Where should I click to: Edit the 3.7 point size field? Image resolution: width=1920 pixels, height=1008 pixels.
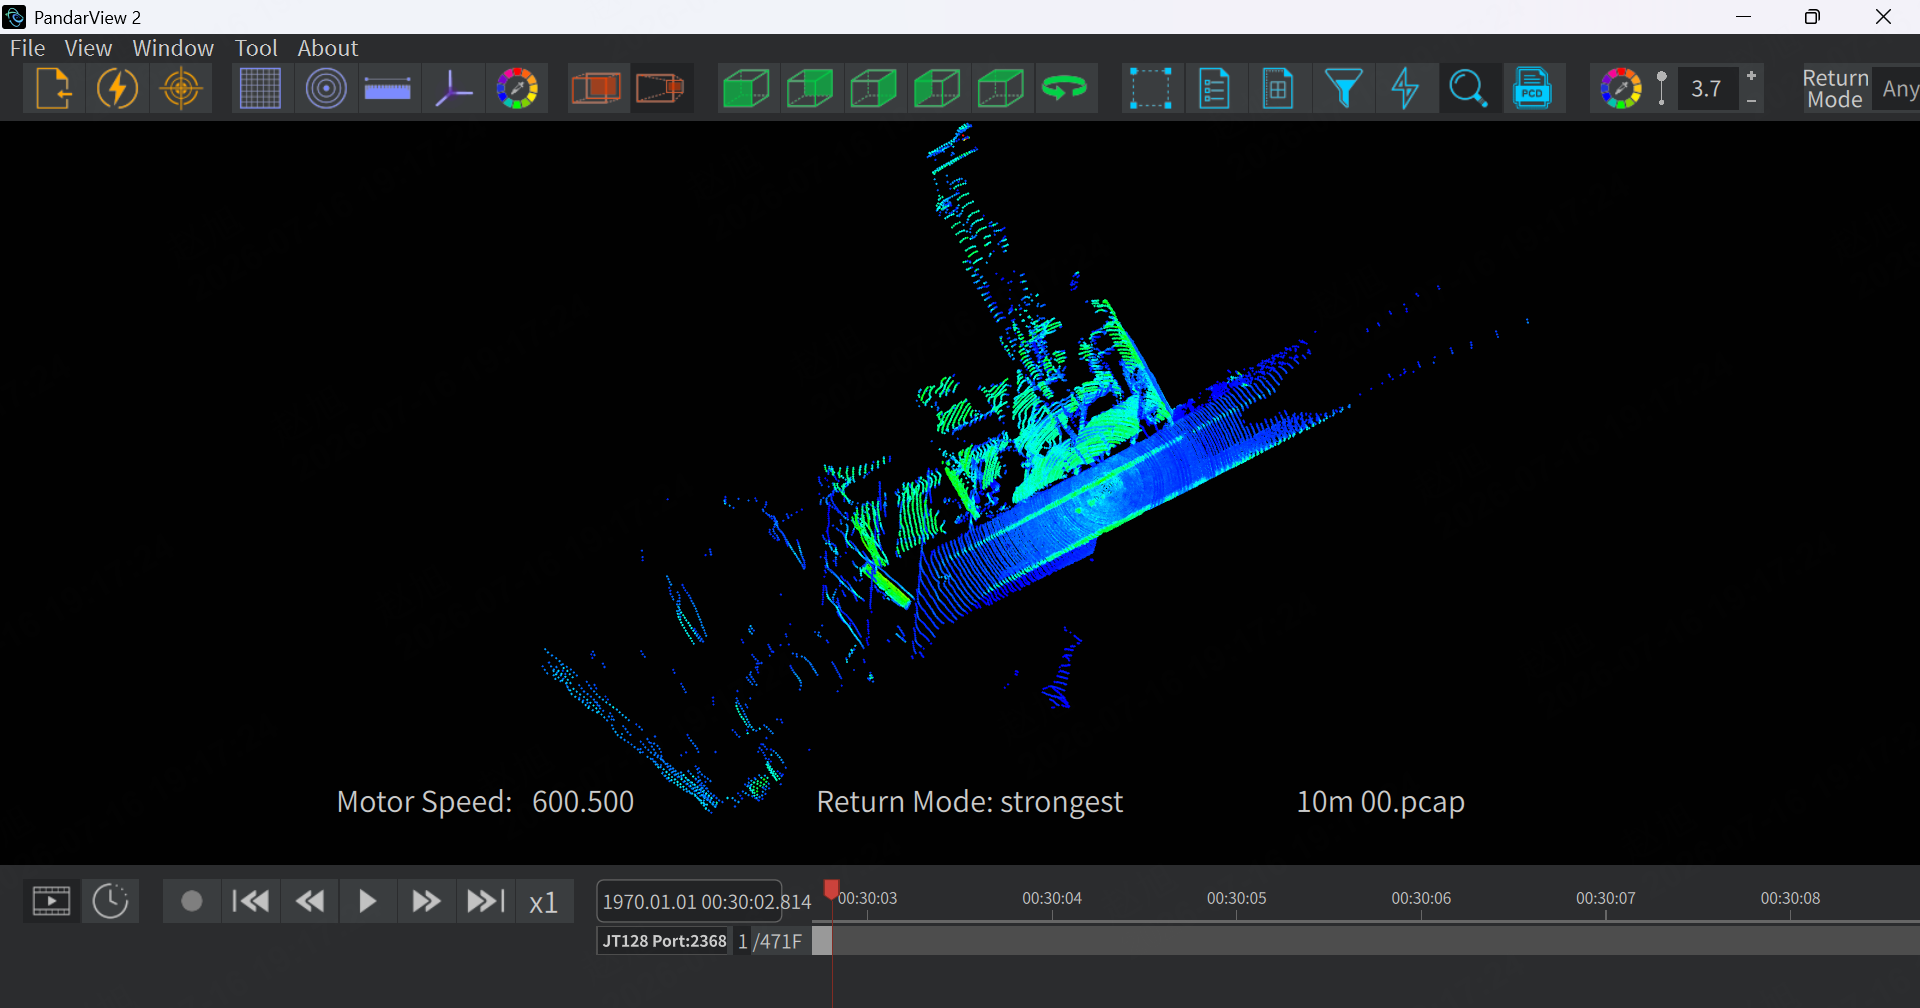pyautogui.click(x=1707, y=89)
